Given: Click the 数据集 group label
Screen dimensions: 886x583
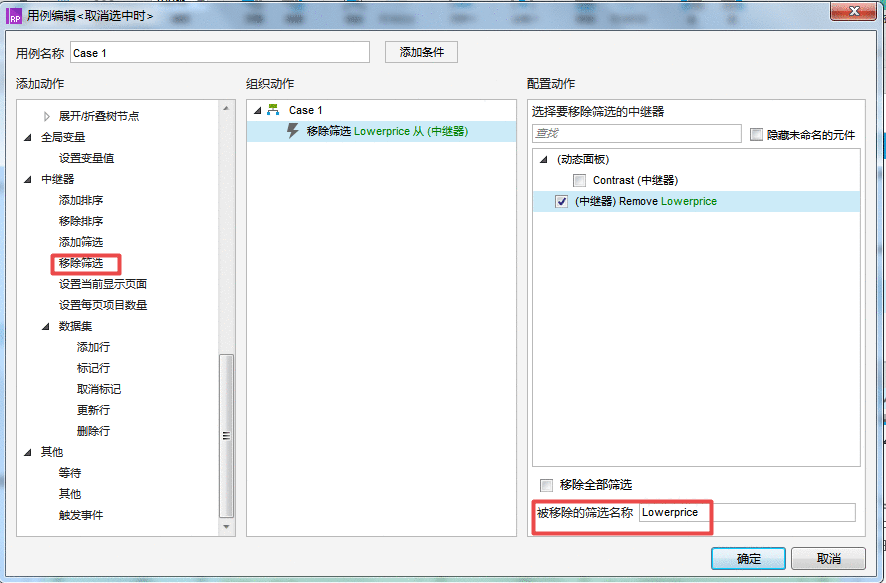Looking at the screenshot, I should pyautogui.click(x=75, y=326).
